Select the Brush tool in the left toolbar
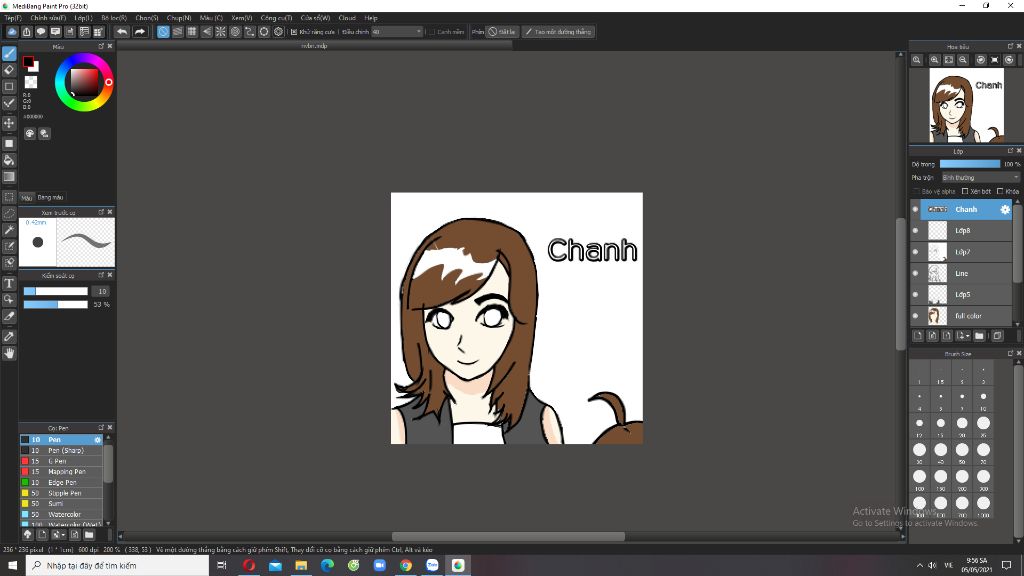 pyautogui.click(x=9, y=54)
